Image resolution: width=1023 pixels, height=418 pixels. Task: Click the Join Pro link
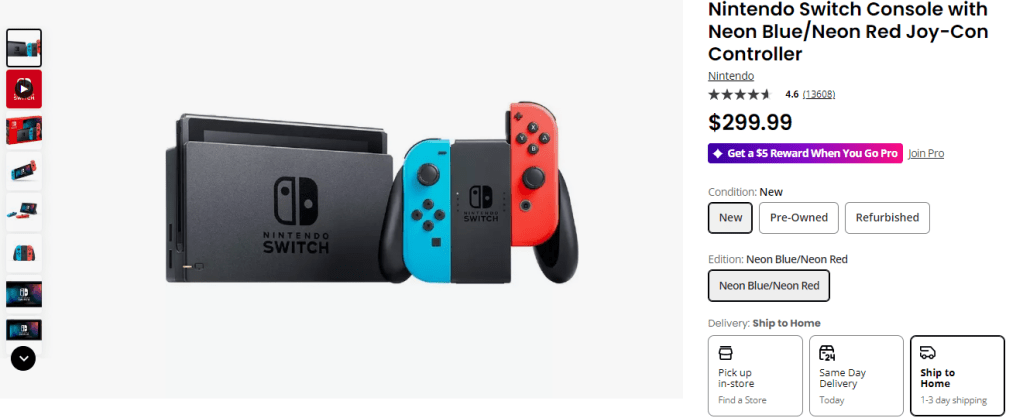[x=926, y=153]
